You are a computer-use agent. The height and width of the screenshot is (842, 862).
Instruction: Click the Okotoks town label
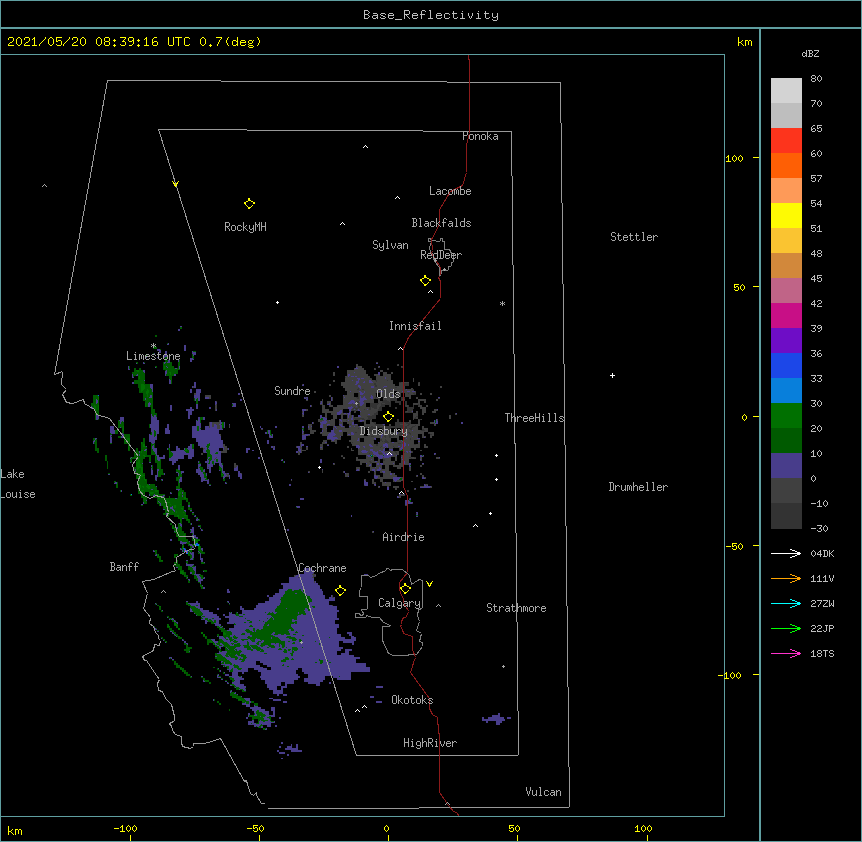click(412, 700)
